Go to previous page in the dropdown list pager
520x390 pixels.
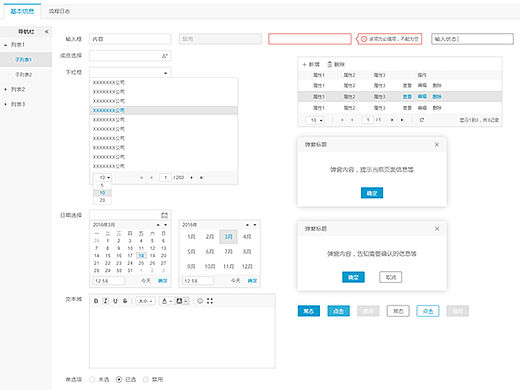[151, 178]
